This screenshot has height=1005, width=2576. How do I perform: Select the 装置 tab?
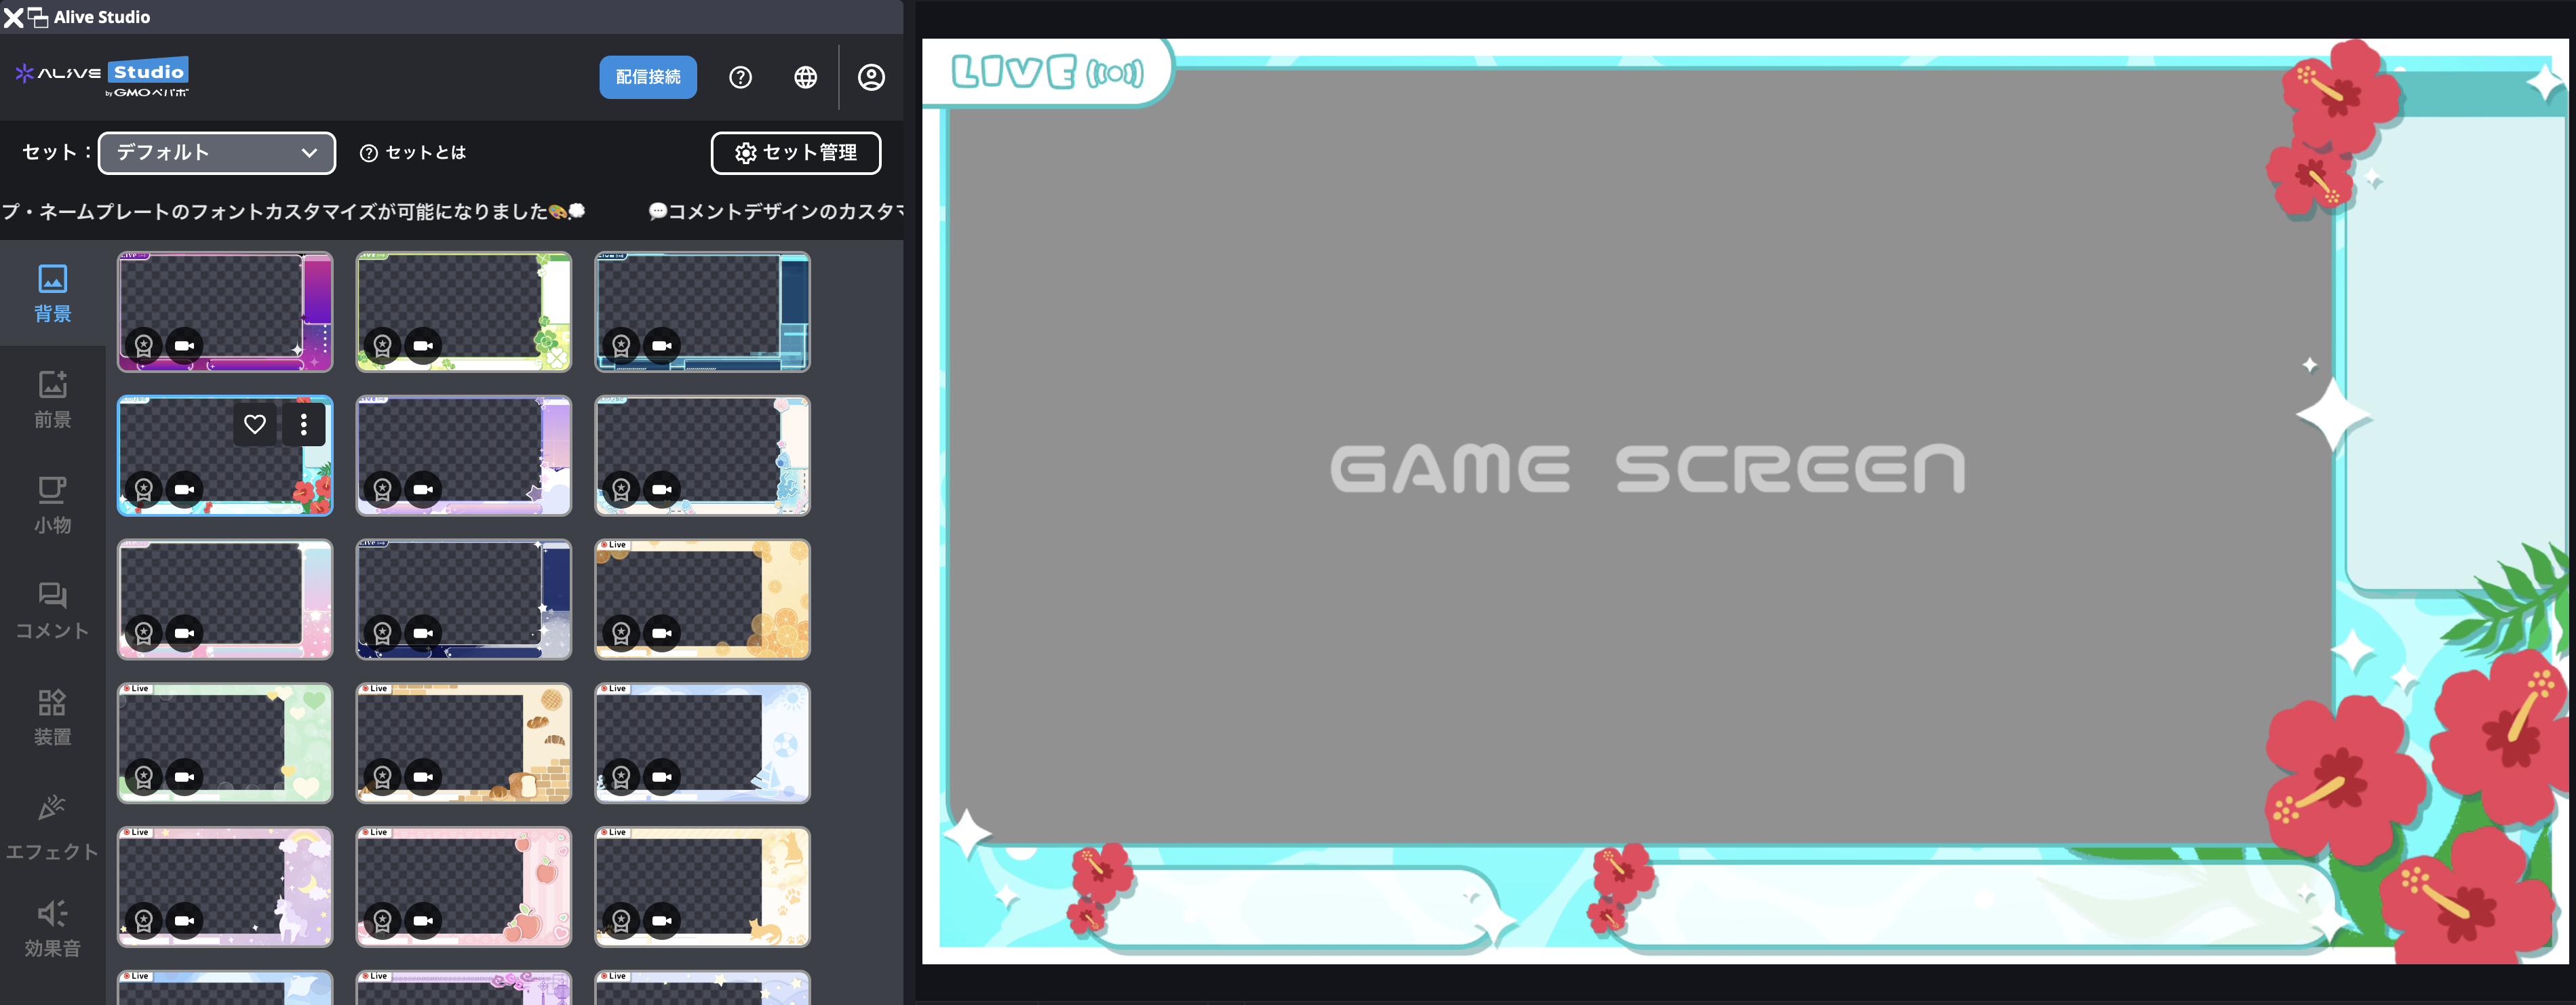coord(53,717)
